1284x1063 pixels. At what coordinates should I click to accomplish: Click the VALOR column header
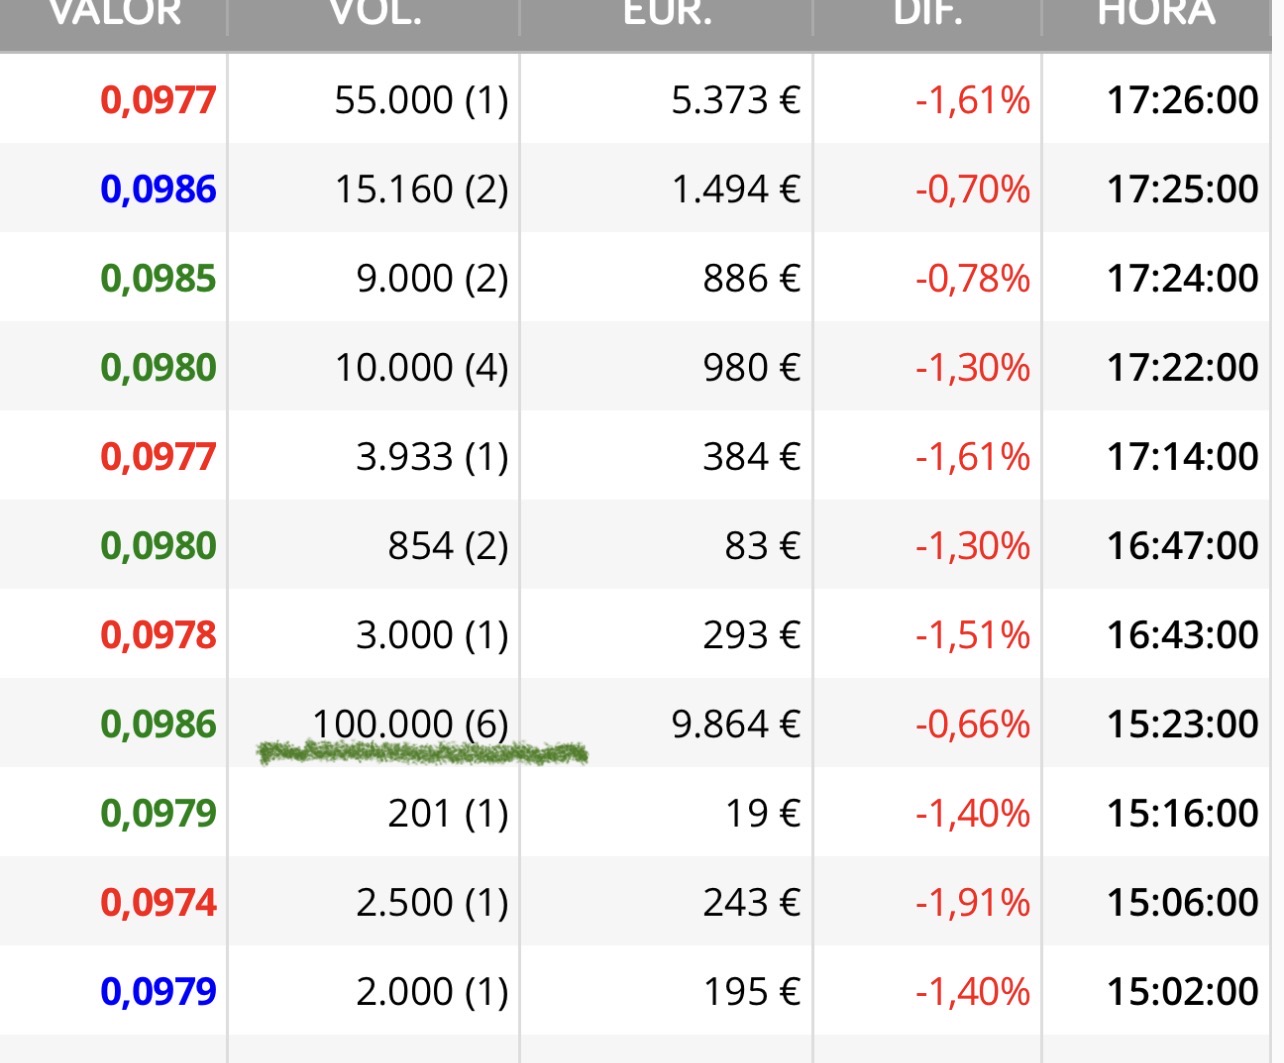(115, 14)
